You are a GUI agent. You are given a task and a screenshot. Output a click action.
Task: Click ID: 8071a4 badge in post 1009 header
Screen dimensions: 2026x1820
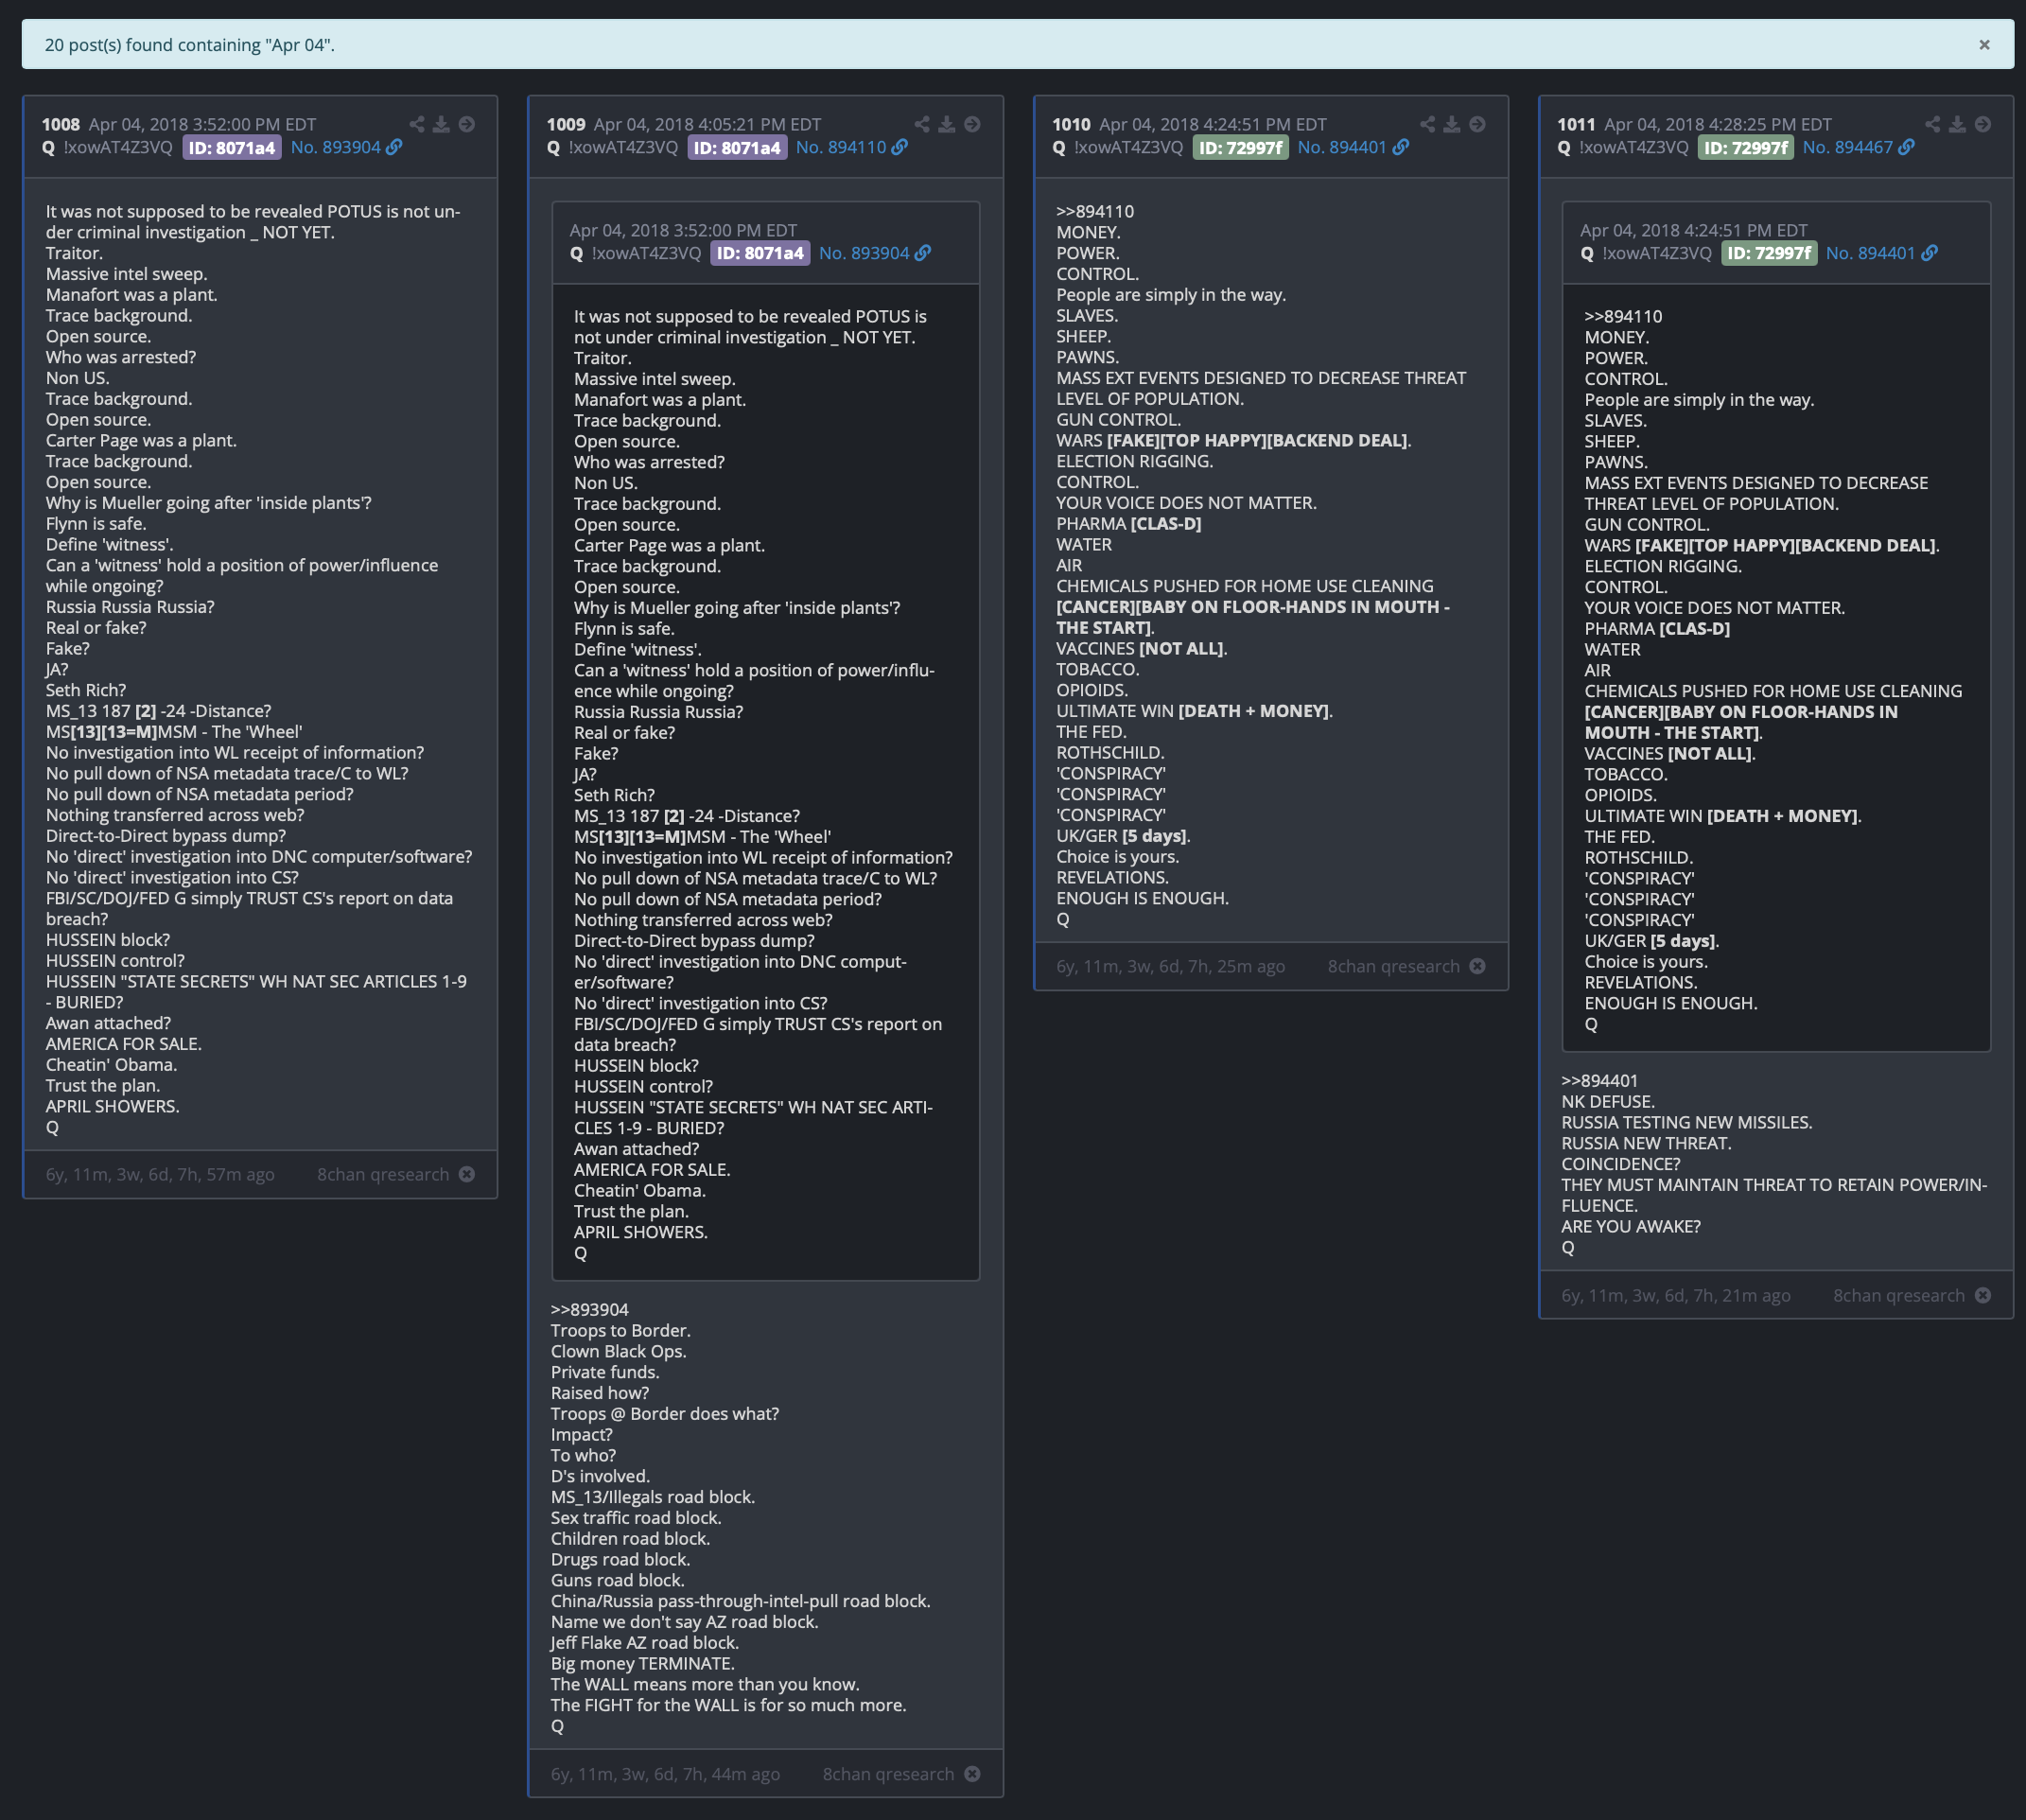tap(737, 148)
